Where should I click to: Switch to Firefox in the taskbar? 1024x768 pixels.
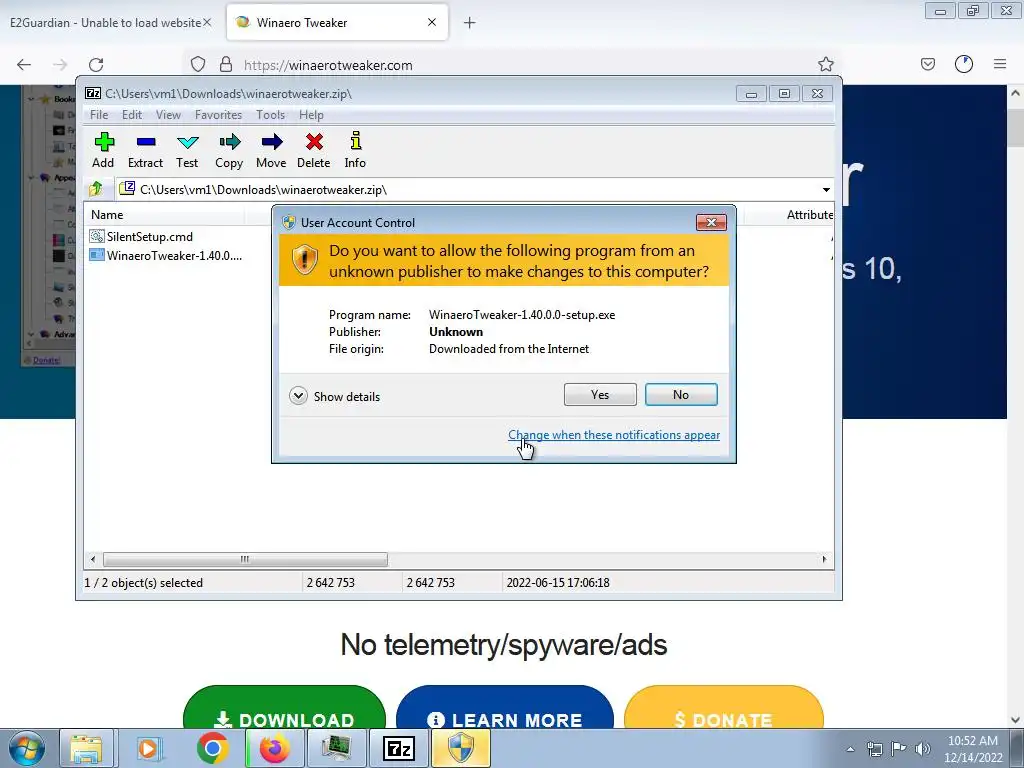pyautogui.click(x=274, y=748)
